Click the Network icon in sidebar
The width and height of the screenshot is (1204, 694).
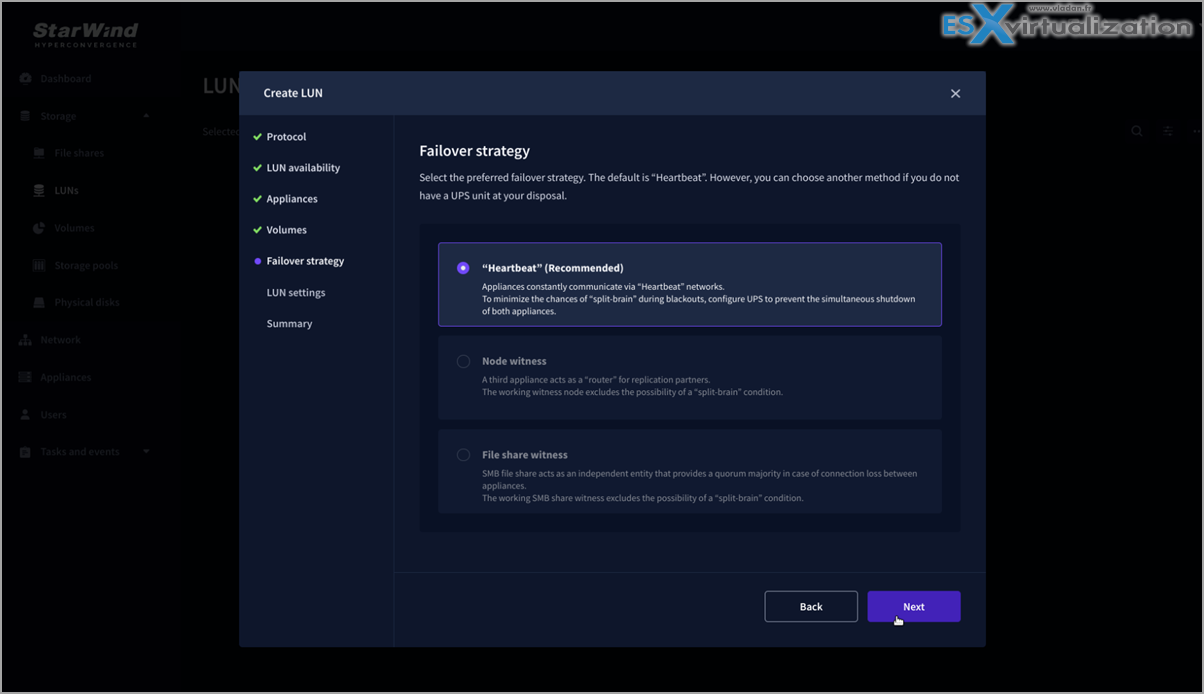[25, 340]
